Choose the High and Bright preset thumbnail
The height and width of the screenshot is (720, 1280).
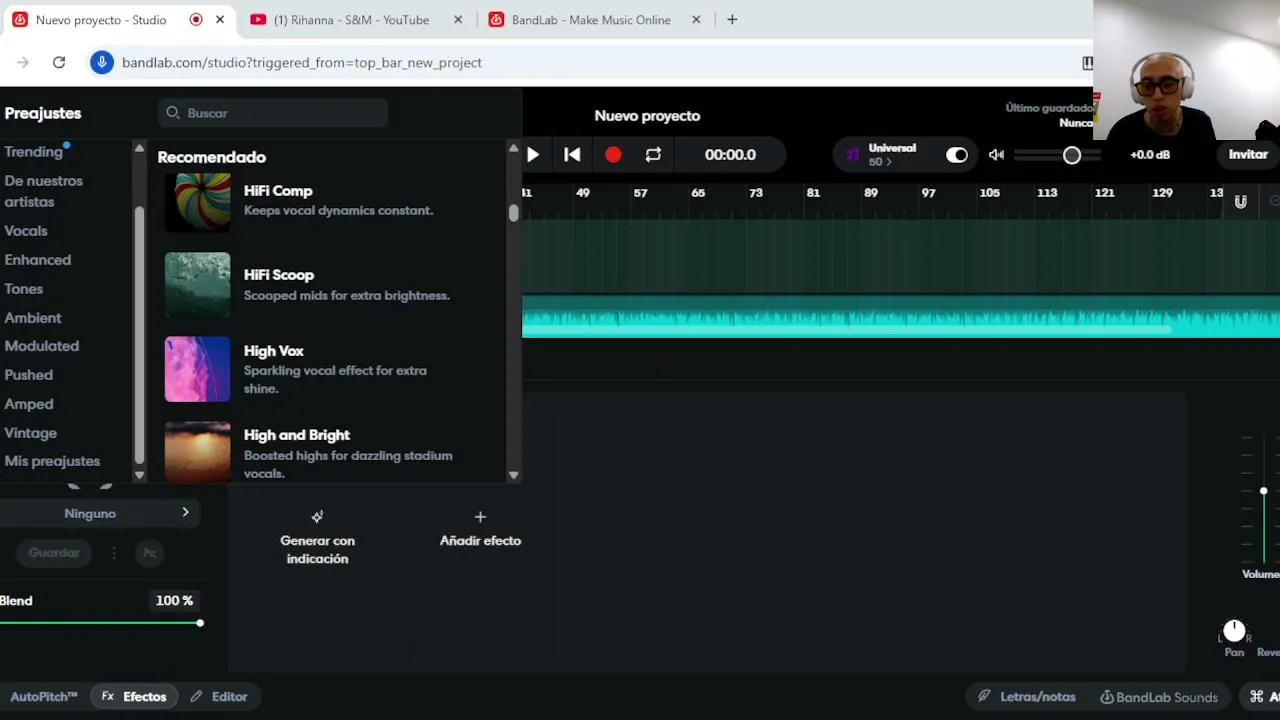(197, 451)
